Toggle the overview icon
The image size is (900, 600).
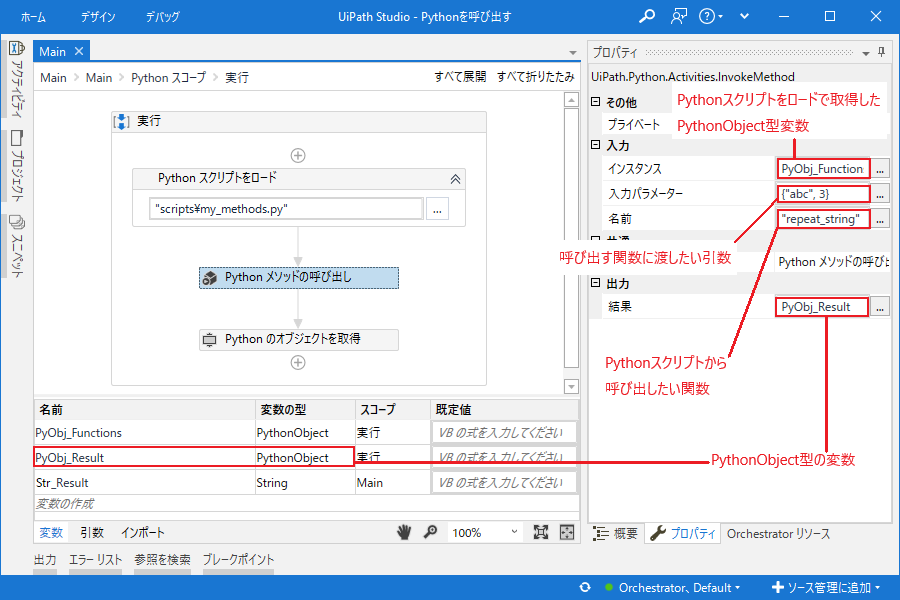tap(567, 532)
